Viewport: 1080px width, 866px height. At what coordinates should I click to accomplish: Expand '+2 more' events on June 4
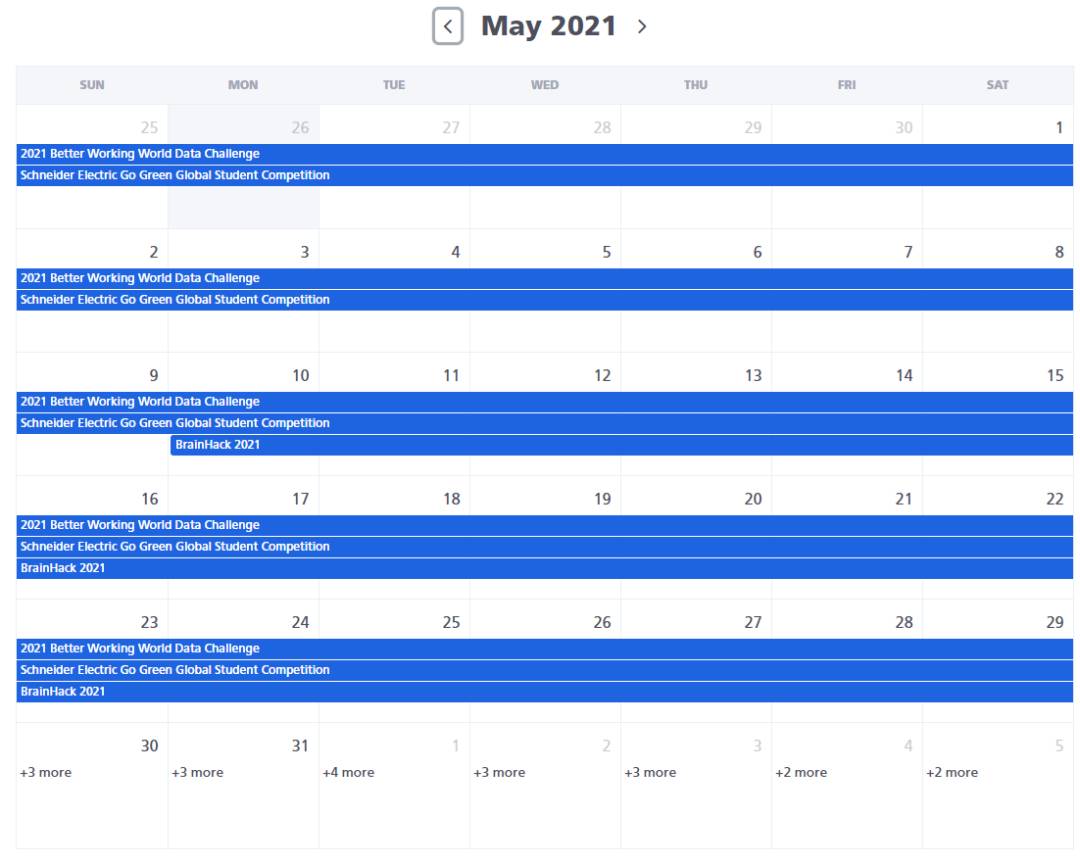point(801,772)
